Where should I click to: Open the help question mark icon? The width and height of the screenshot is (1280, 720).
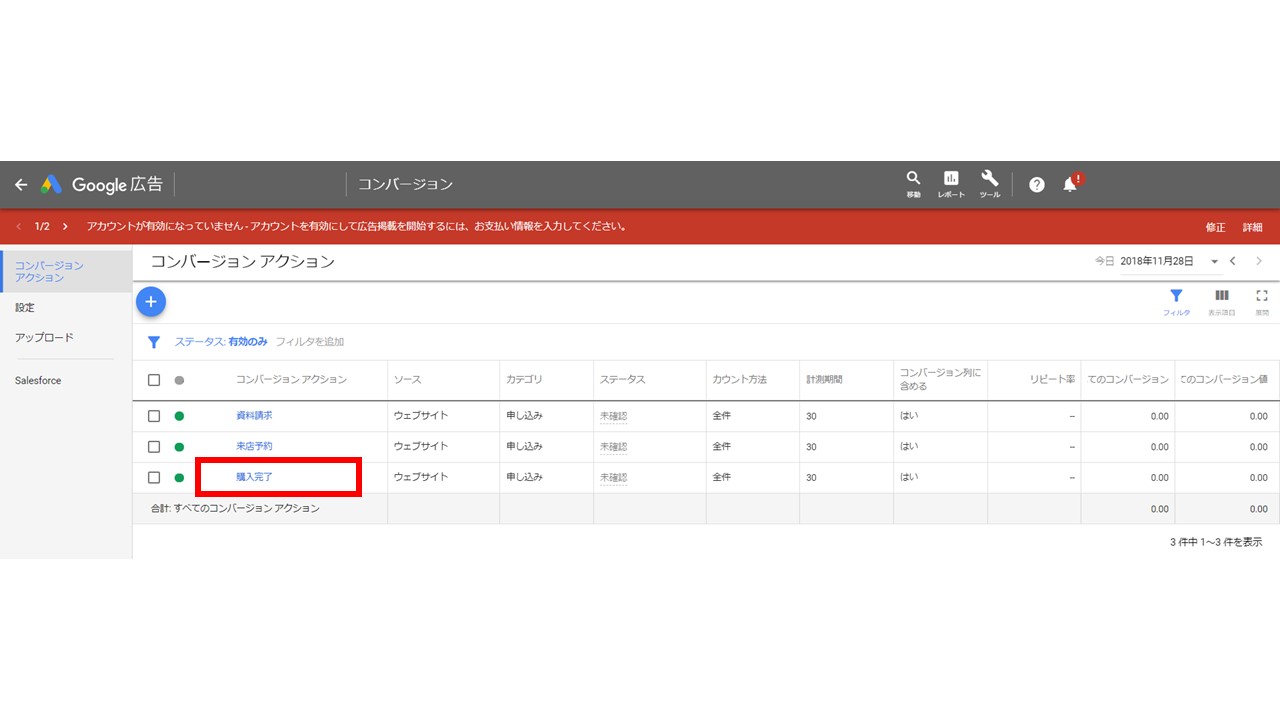1037,185
